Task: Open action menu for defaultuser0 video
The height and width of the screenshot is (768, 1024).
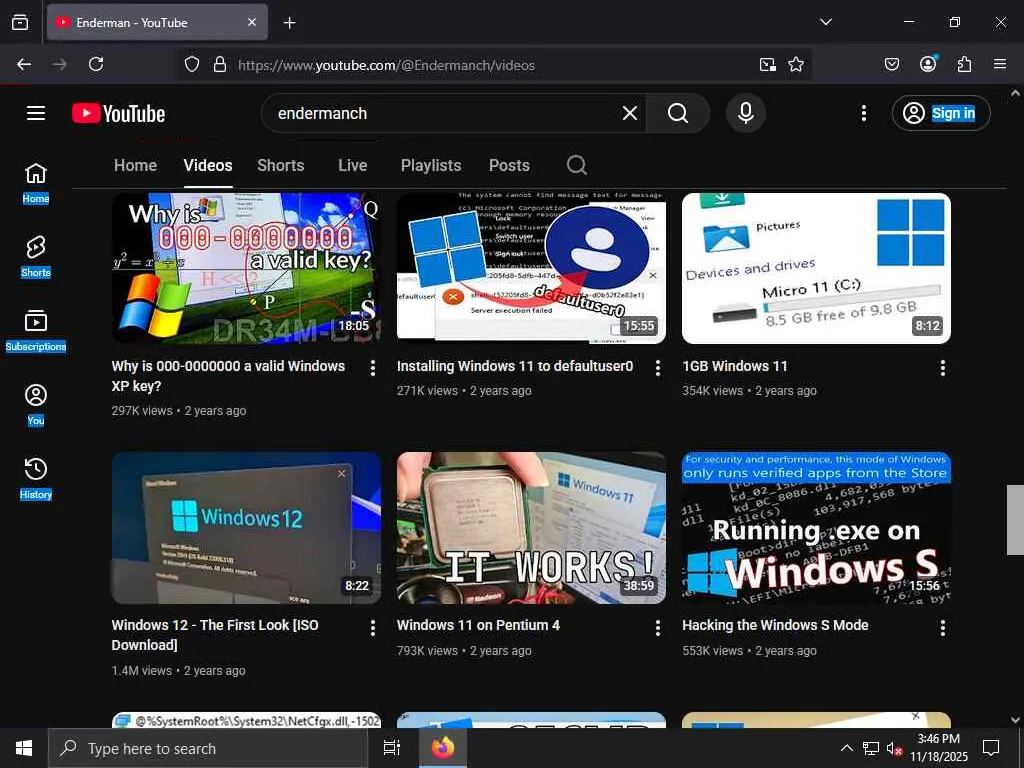Action: (x=658, y=368)
